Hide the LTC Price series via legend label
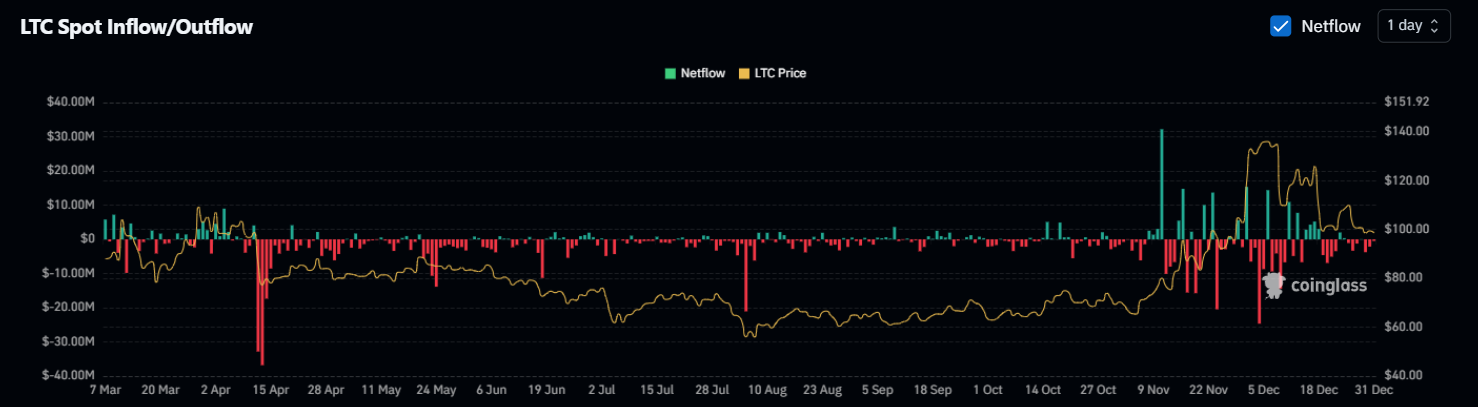 pos(780,73)
